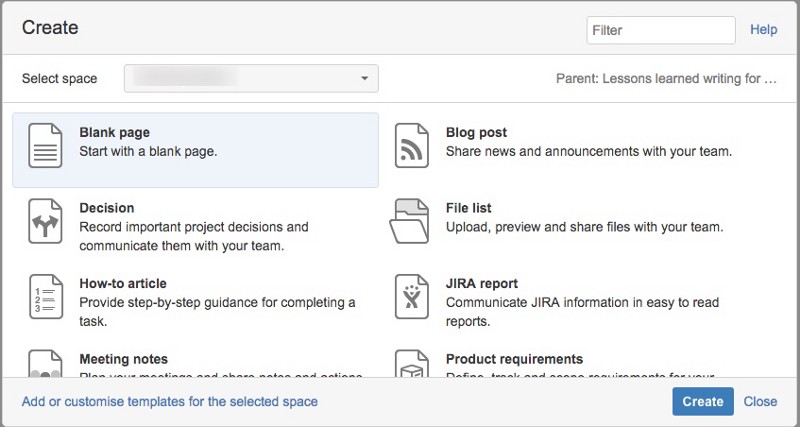Click the Blog post RSS icon
800x427 pixels.
tap(412, 148)
